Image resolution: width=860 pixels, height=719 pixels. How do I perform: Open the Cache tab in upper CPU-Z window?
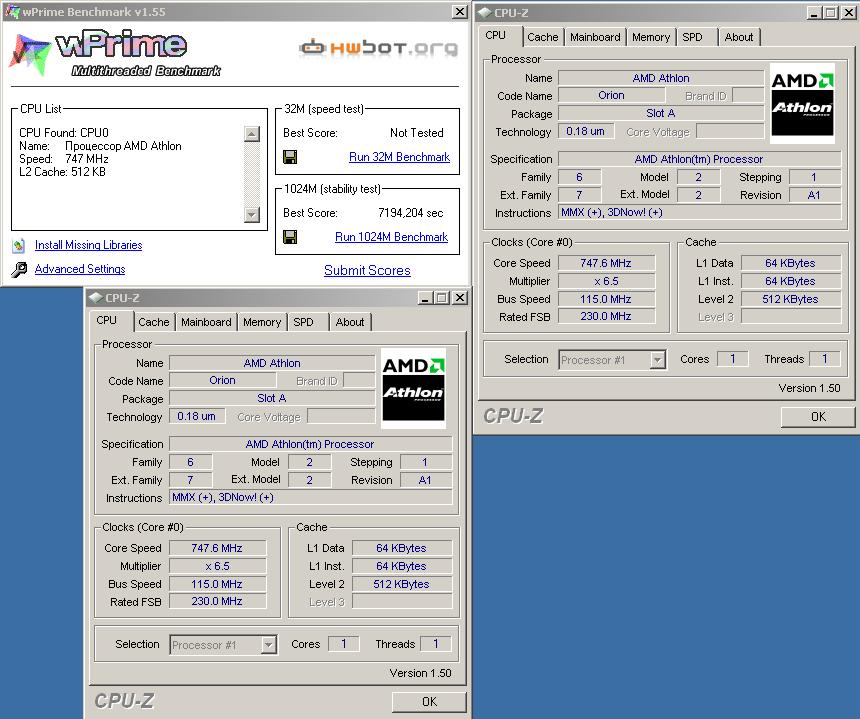click(542, 37)
